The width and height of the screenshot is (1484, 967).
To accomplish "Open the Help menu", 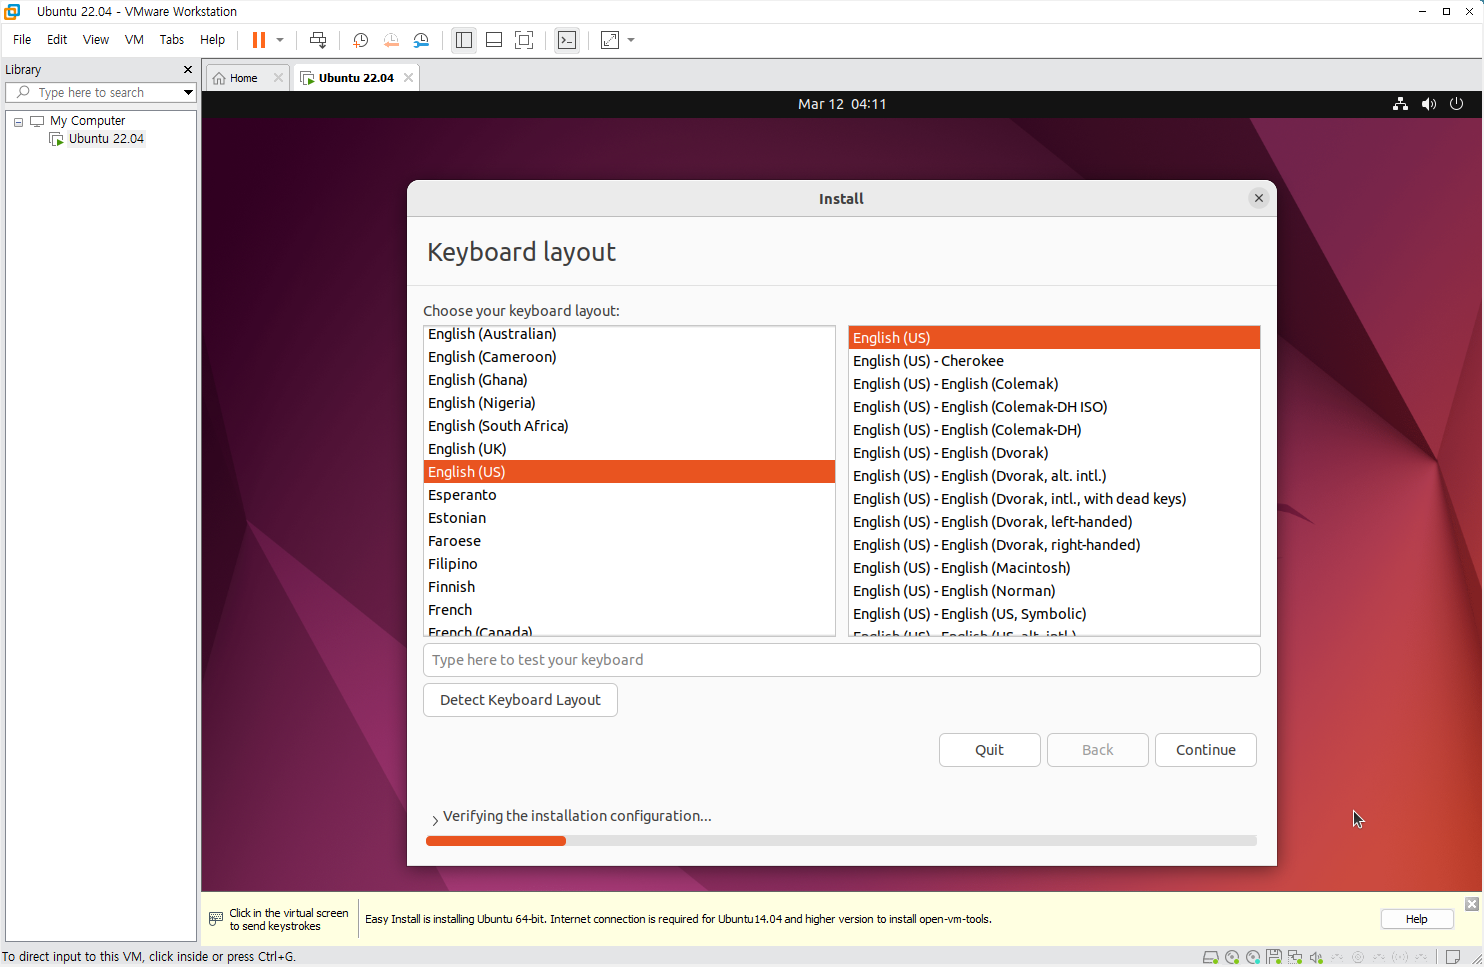I will pyautogui.click(x=212, y=40).
